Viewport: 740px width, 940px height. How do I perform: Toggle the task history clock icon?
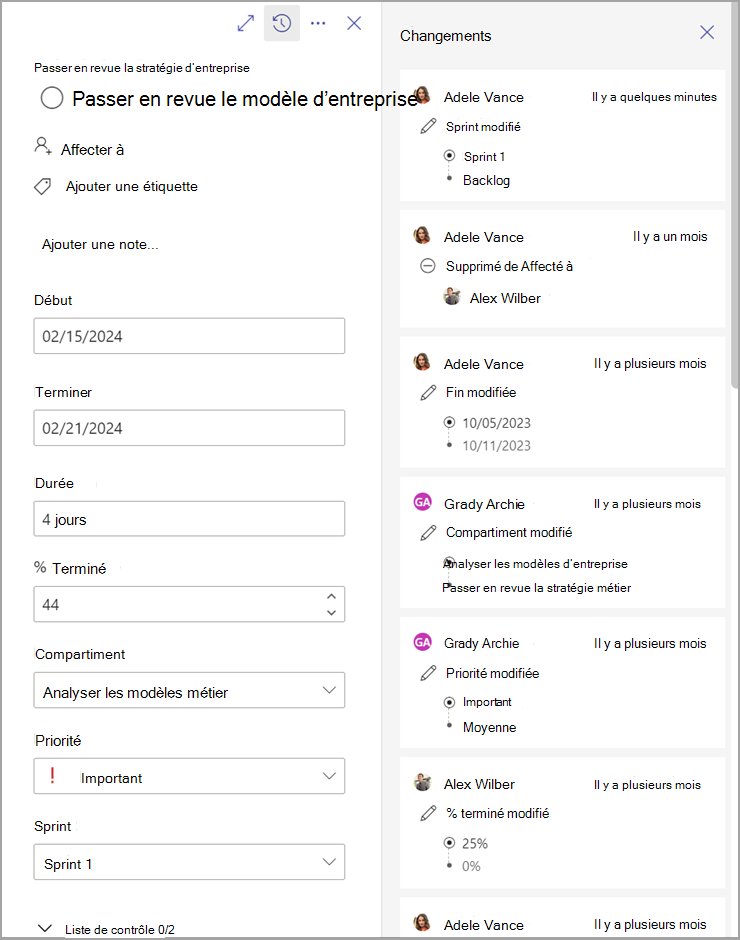282,23
